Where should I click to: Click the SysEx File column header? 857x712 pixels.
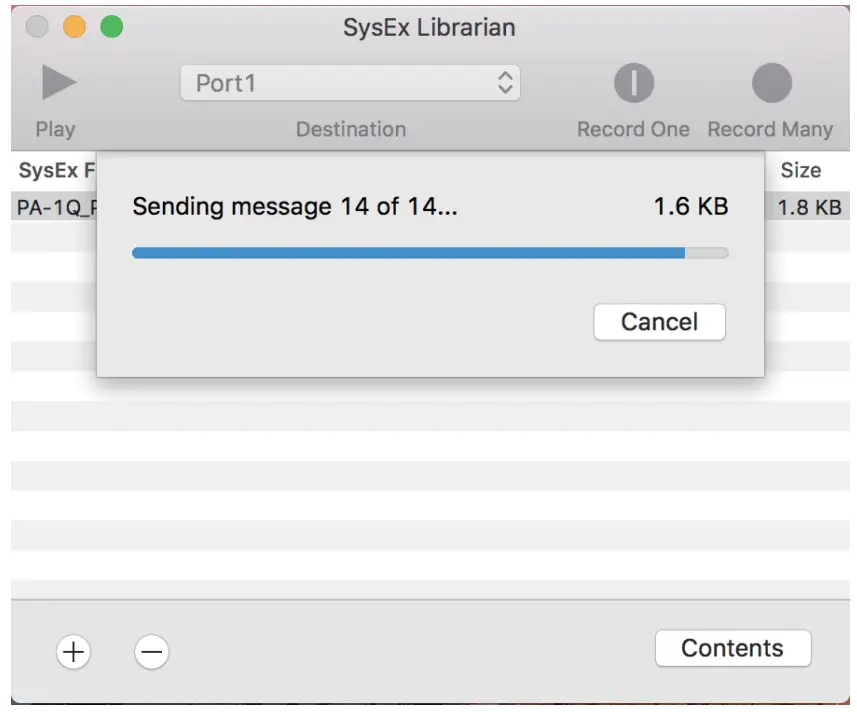coord(57,170)
